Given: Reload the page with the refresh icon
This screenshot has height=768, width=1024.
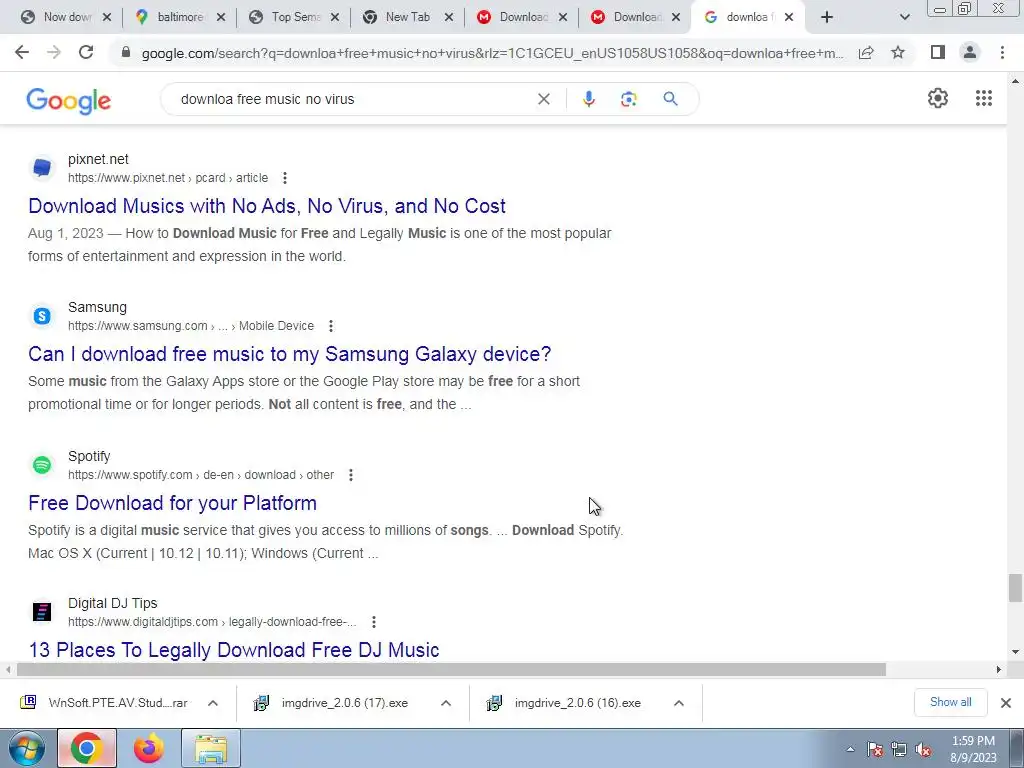Looking at the screenshot, I should coord(86,53).
